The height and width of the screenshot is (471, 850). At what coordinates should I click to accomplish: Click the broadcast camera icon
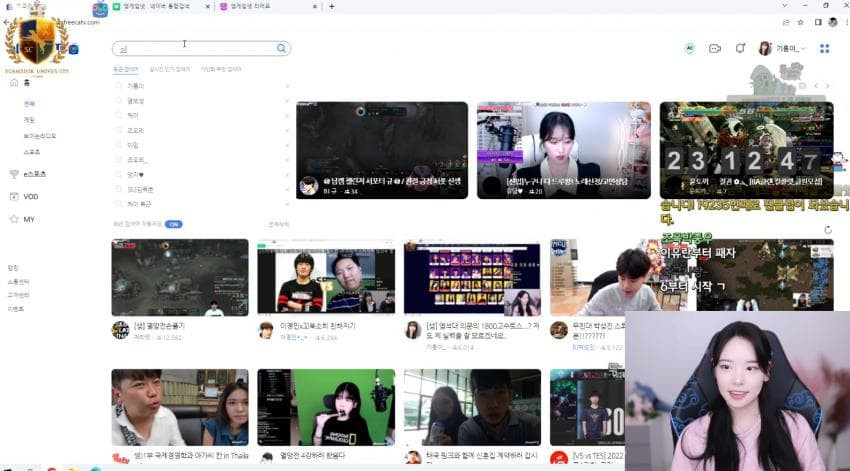[x=714, y=48]
